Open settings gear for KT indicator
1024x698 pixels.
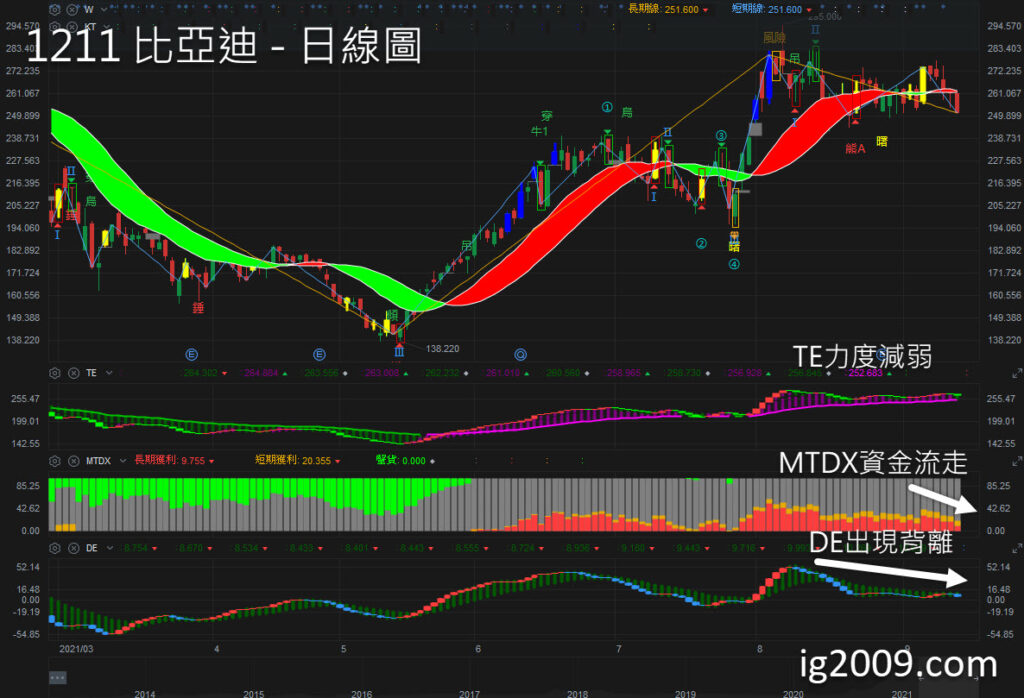[x=55, y=27]
